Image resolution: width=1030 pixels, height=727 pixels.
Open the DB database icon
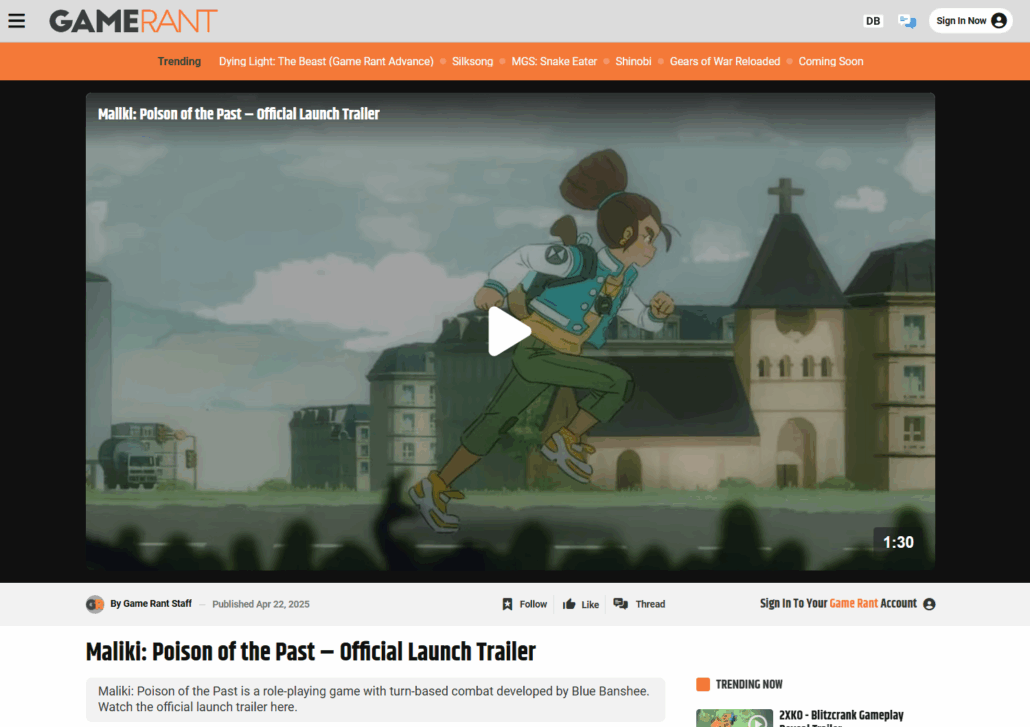[873, 21]
